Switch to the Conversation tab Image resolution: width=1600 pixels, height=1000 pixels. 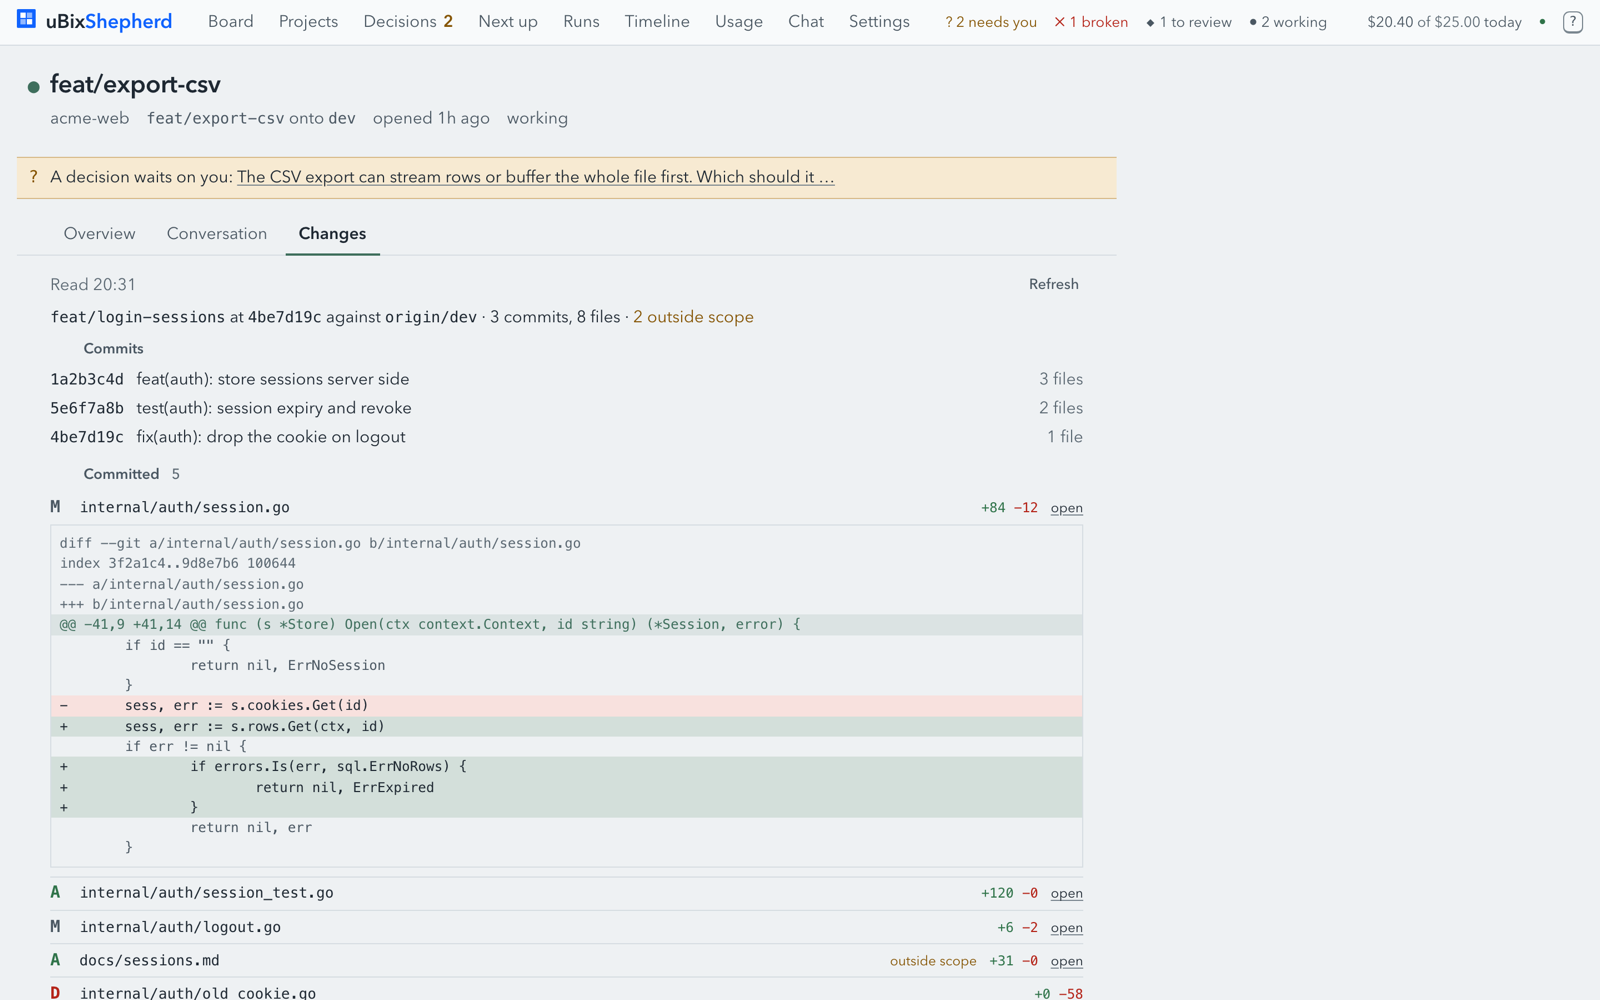pos(217,233)
